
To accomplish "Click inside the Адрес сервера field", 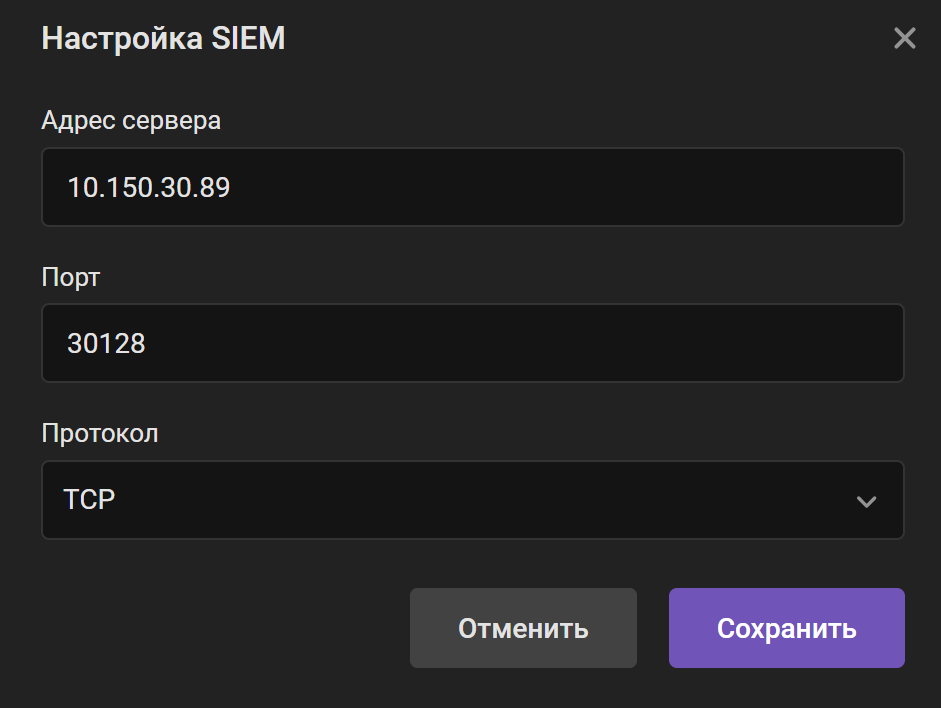I will 473,187.
